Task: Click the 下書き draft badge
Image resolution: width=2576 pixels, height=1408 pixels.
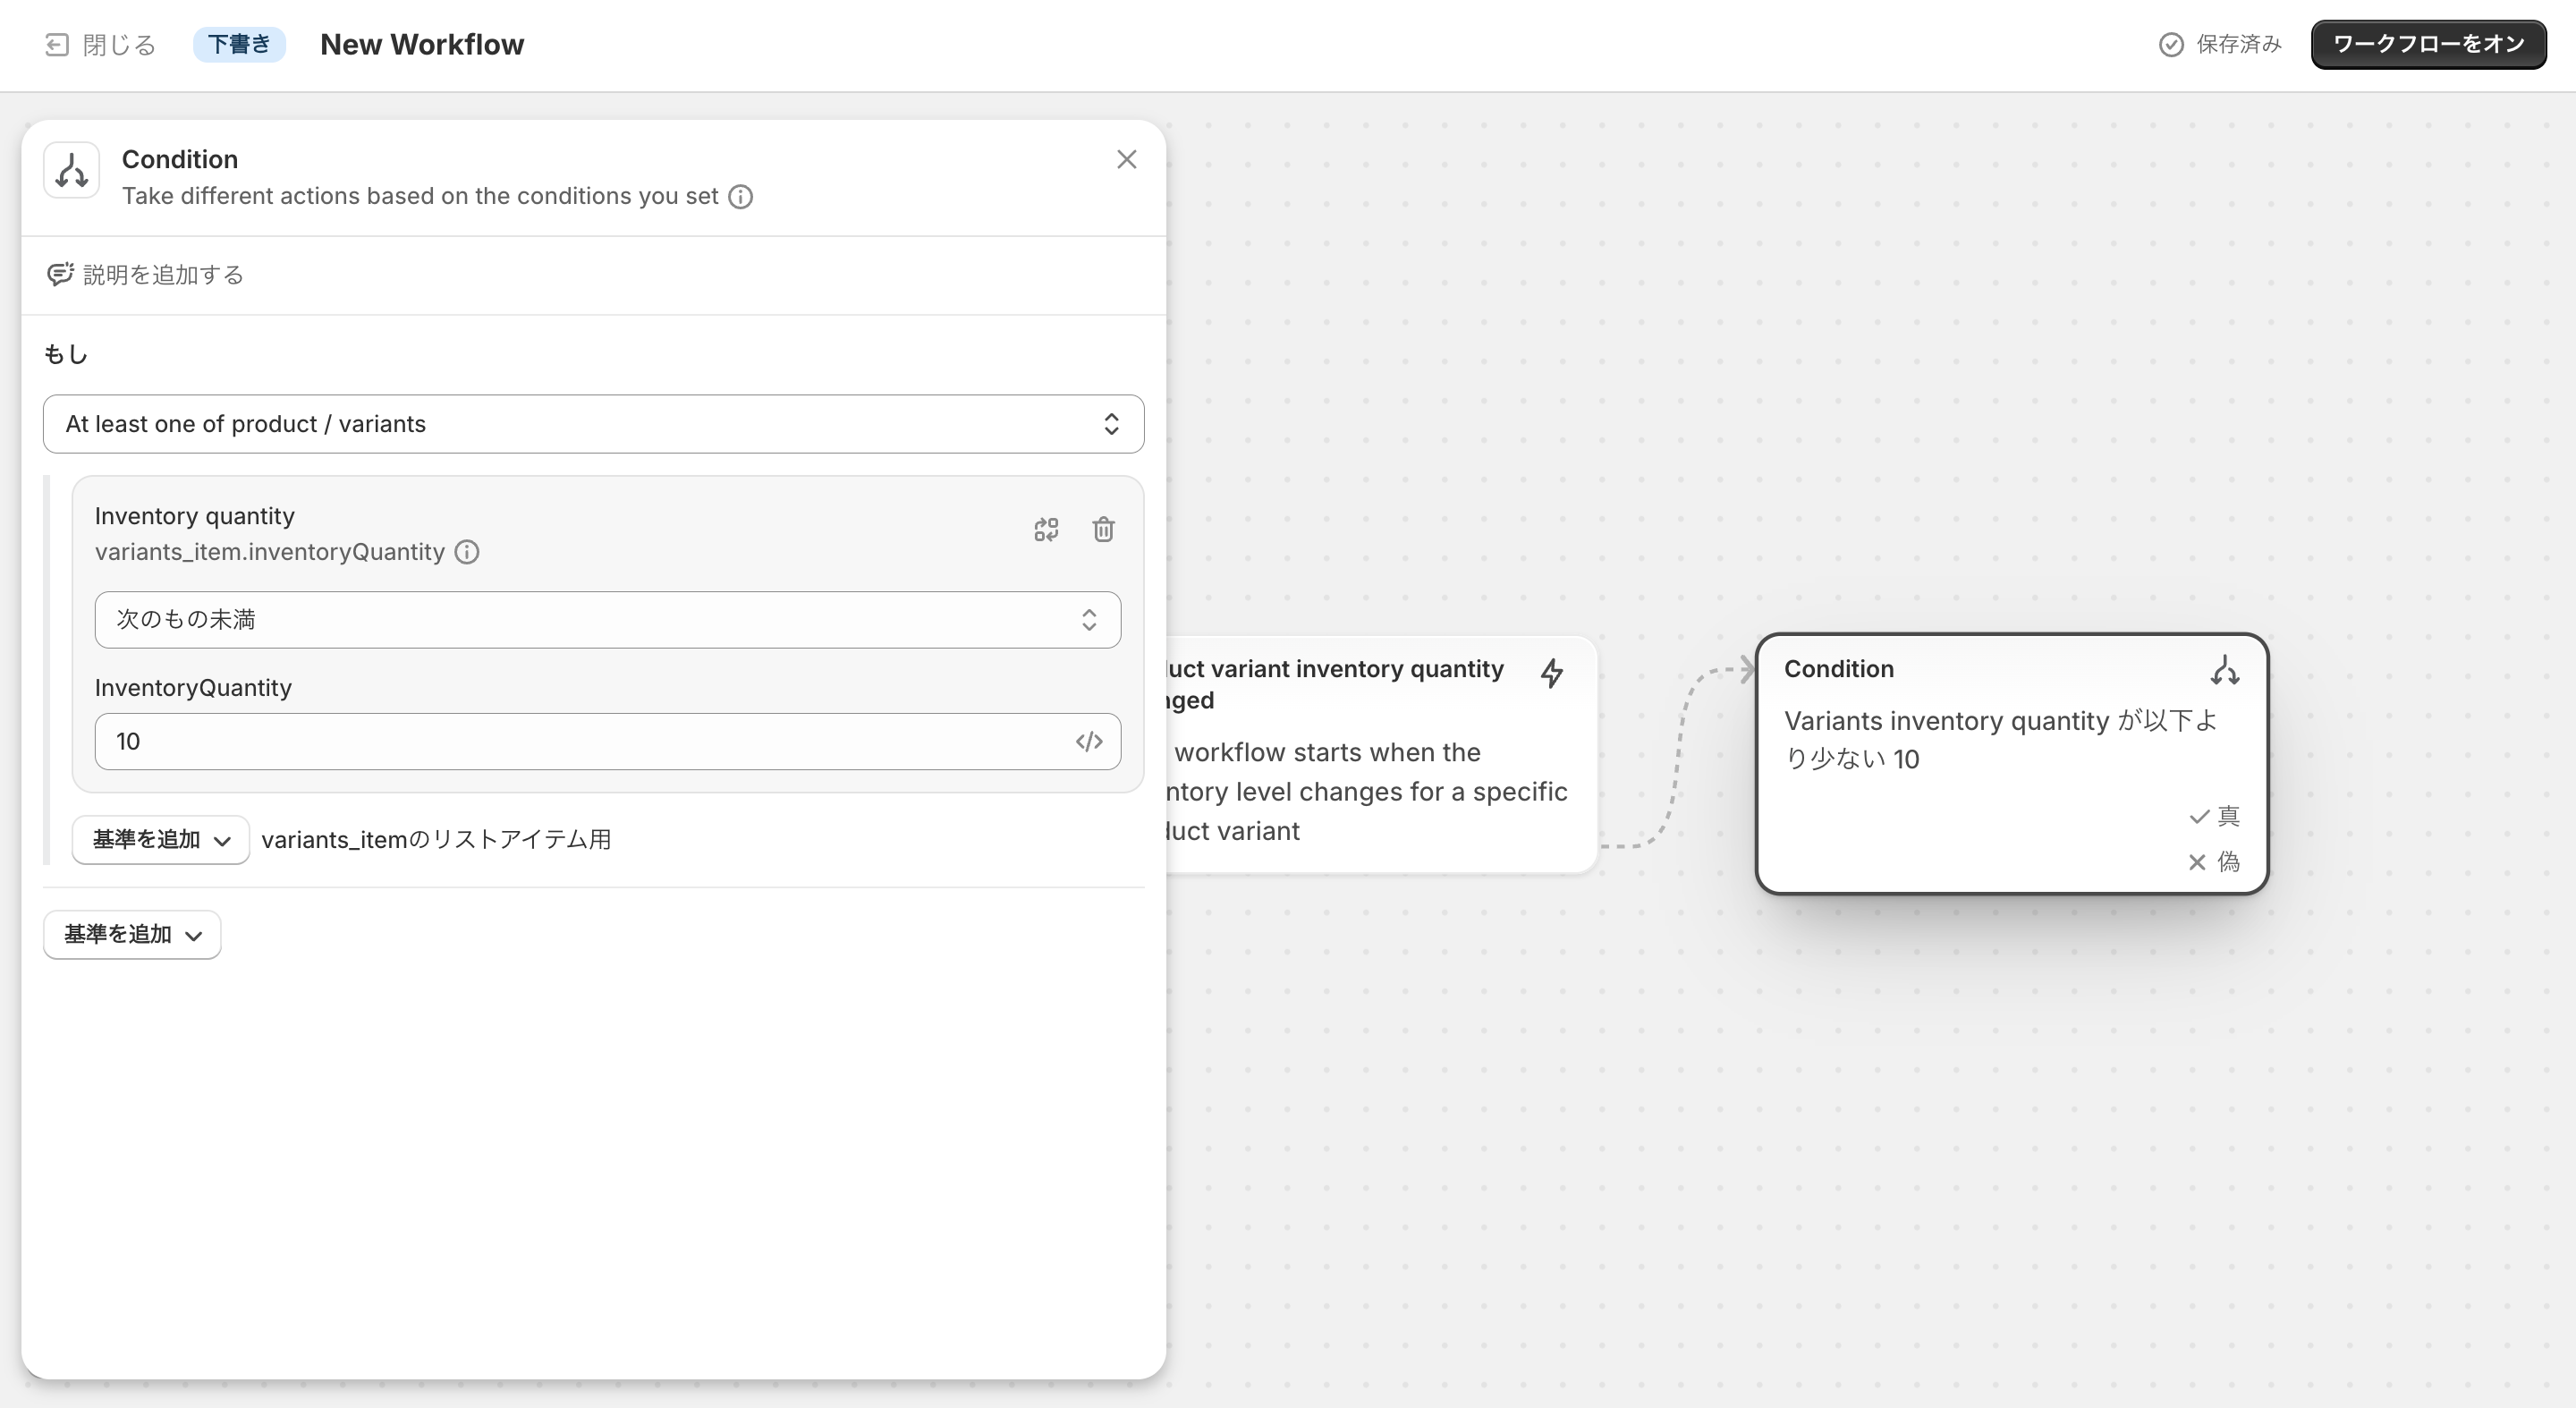Action: coord(239,44)
